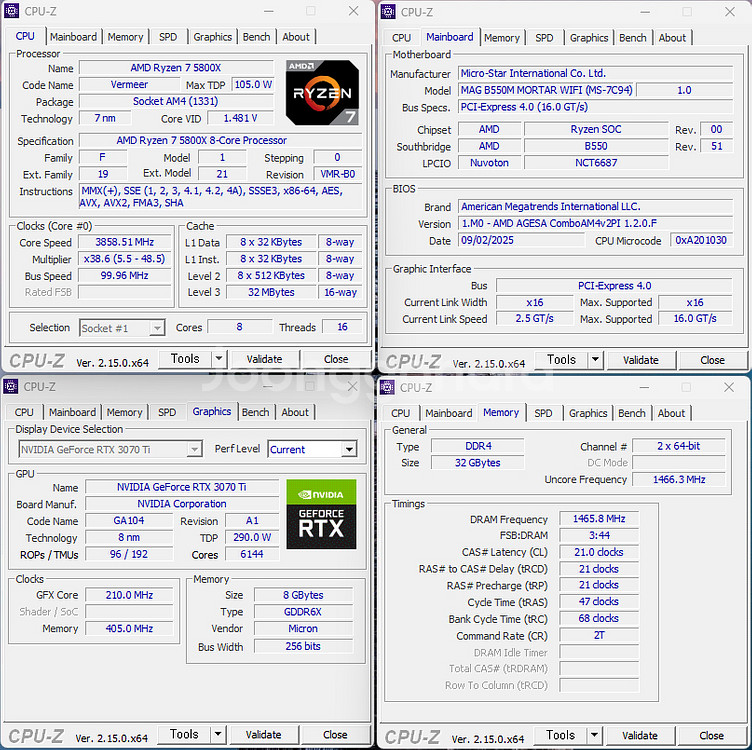Open Mainboard tab in the CPU window

point(73,37)
